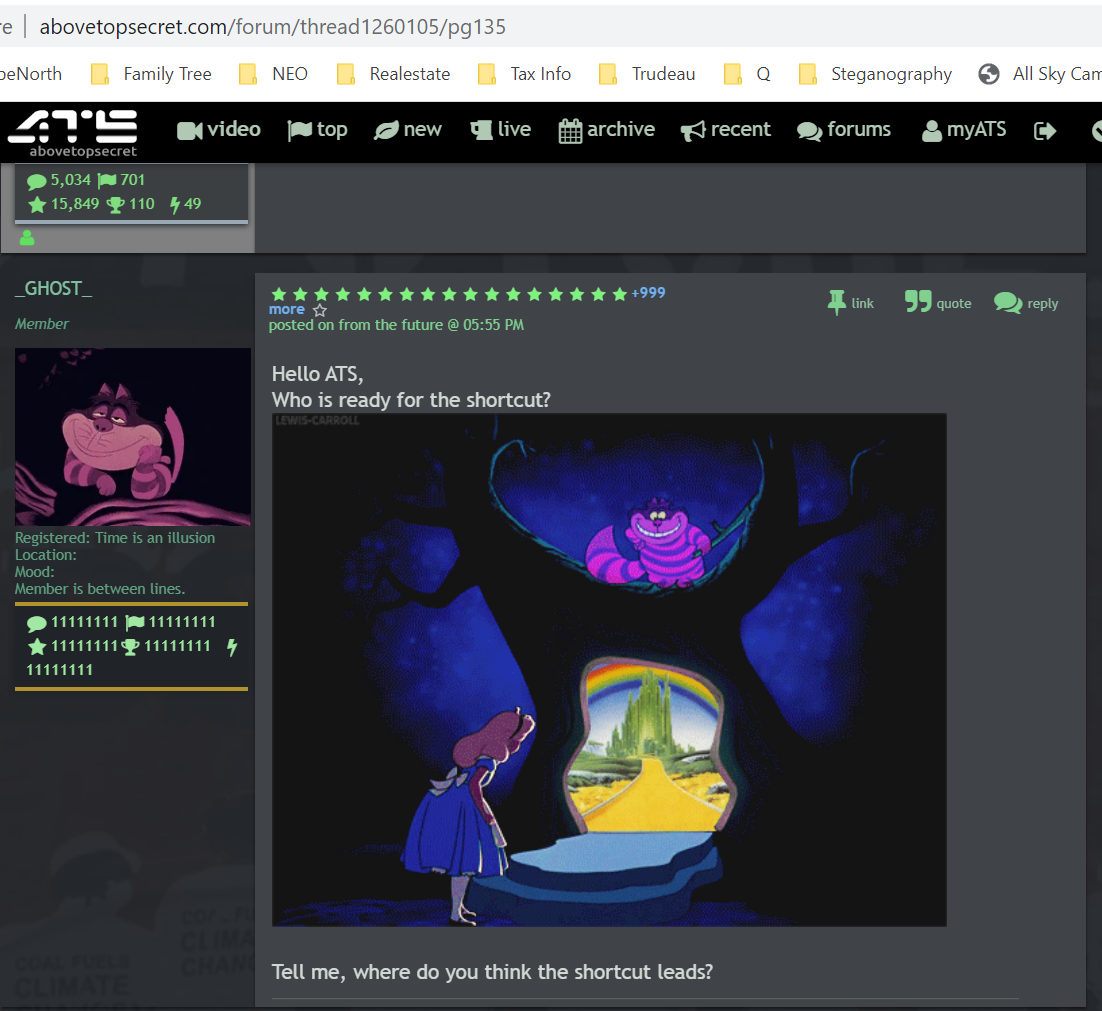Open the Trudeau bookmark folder

647,74
